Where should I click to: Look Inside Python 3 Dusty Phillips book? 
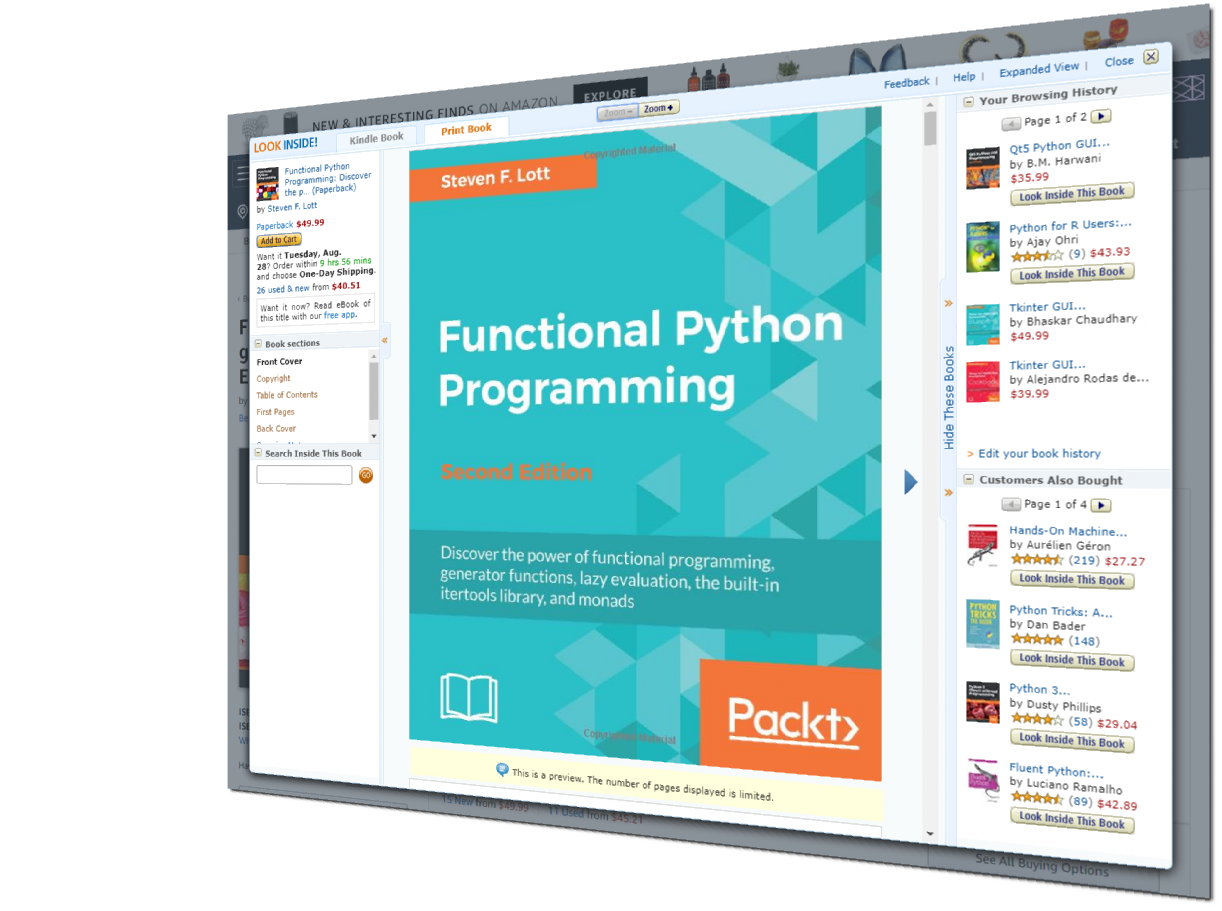click(1072, 741)
